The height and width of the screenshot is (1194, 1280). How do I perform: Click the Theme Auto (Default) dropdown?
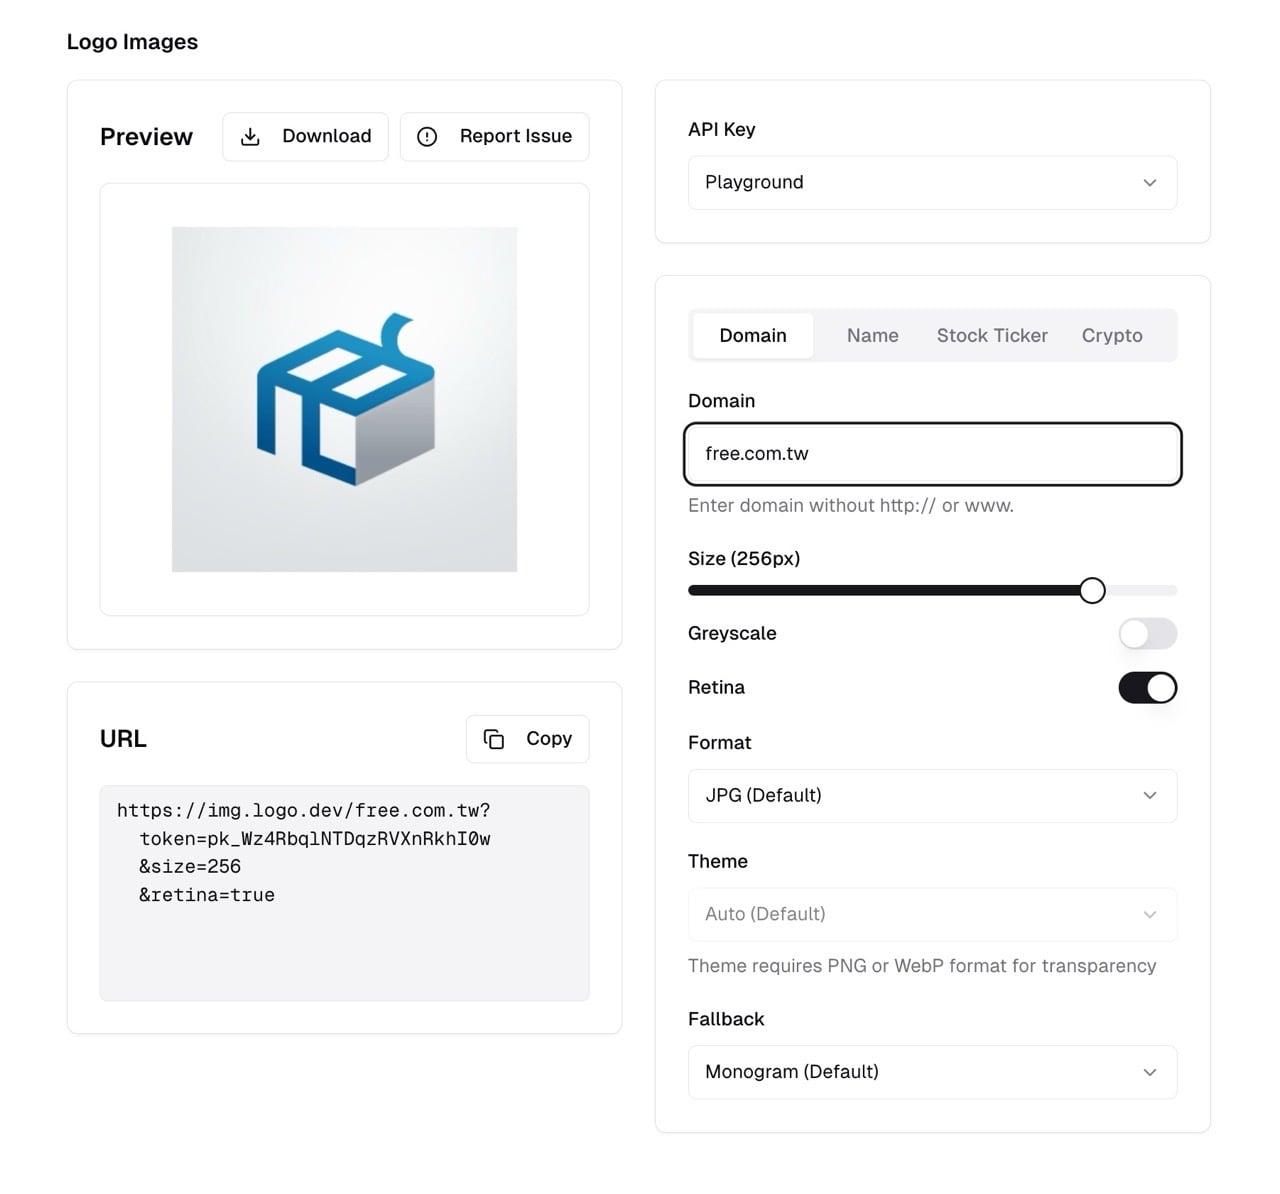click(932, 914)
